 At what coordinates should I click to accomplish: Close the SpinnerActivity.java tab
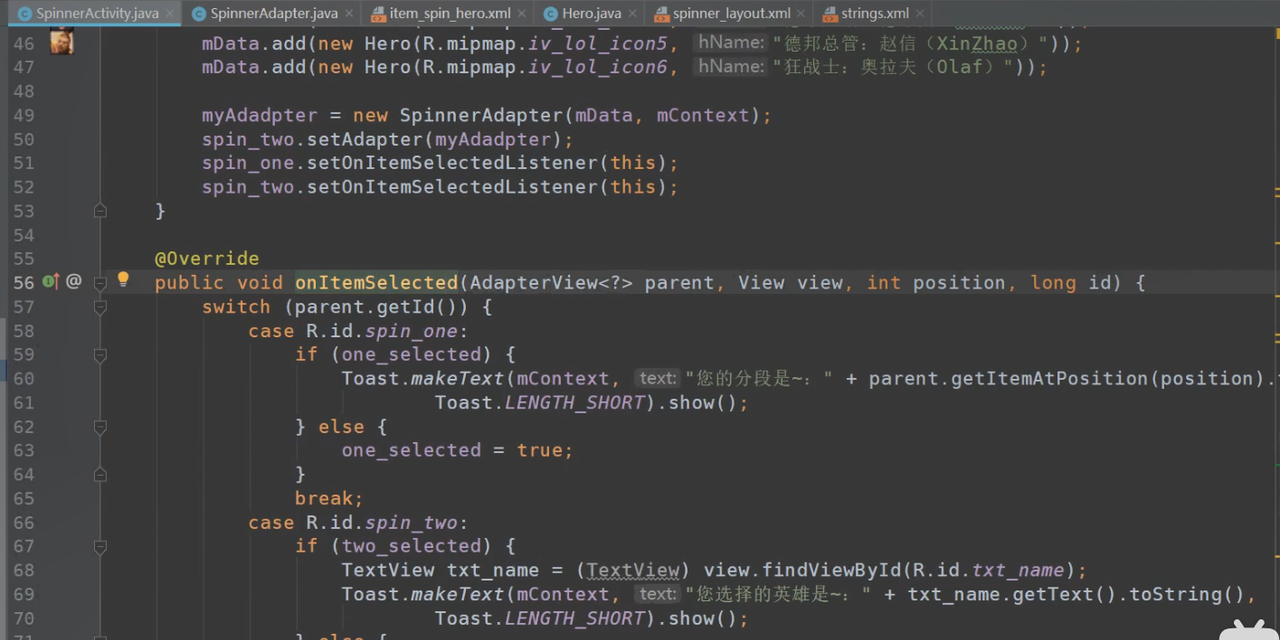tap(170, 14)
